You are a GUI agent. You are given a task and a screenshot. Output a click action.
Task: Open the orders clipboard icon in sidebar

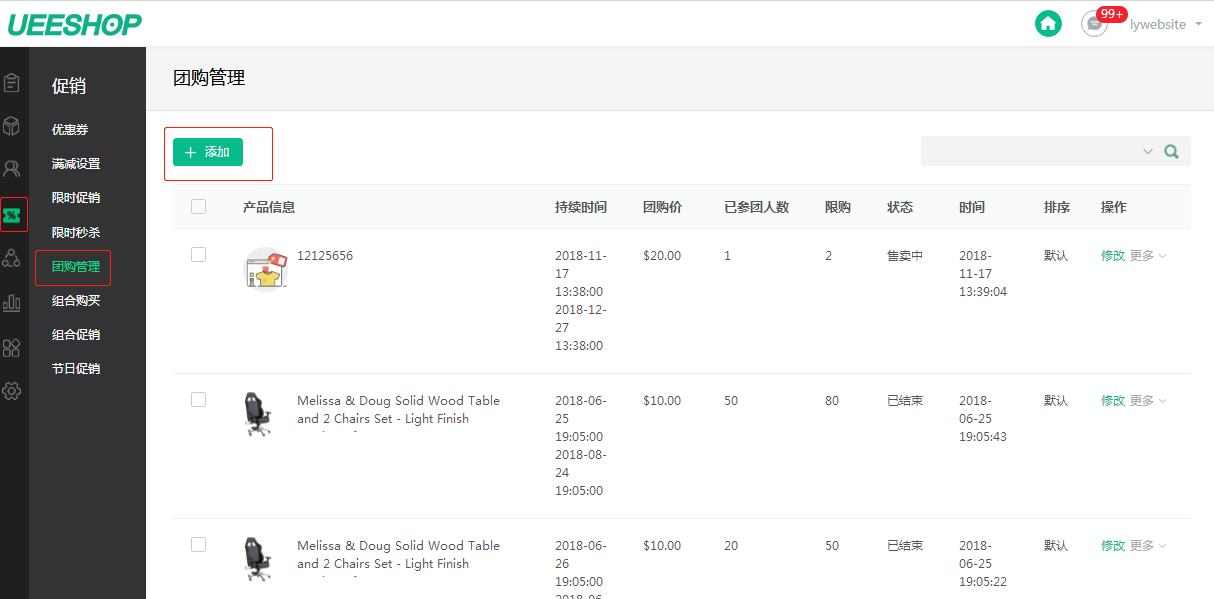pos(12,82)
